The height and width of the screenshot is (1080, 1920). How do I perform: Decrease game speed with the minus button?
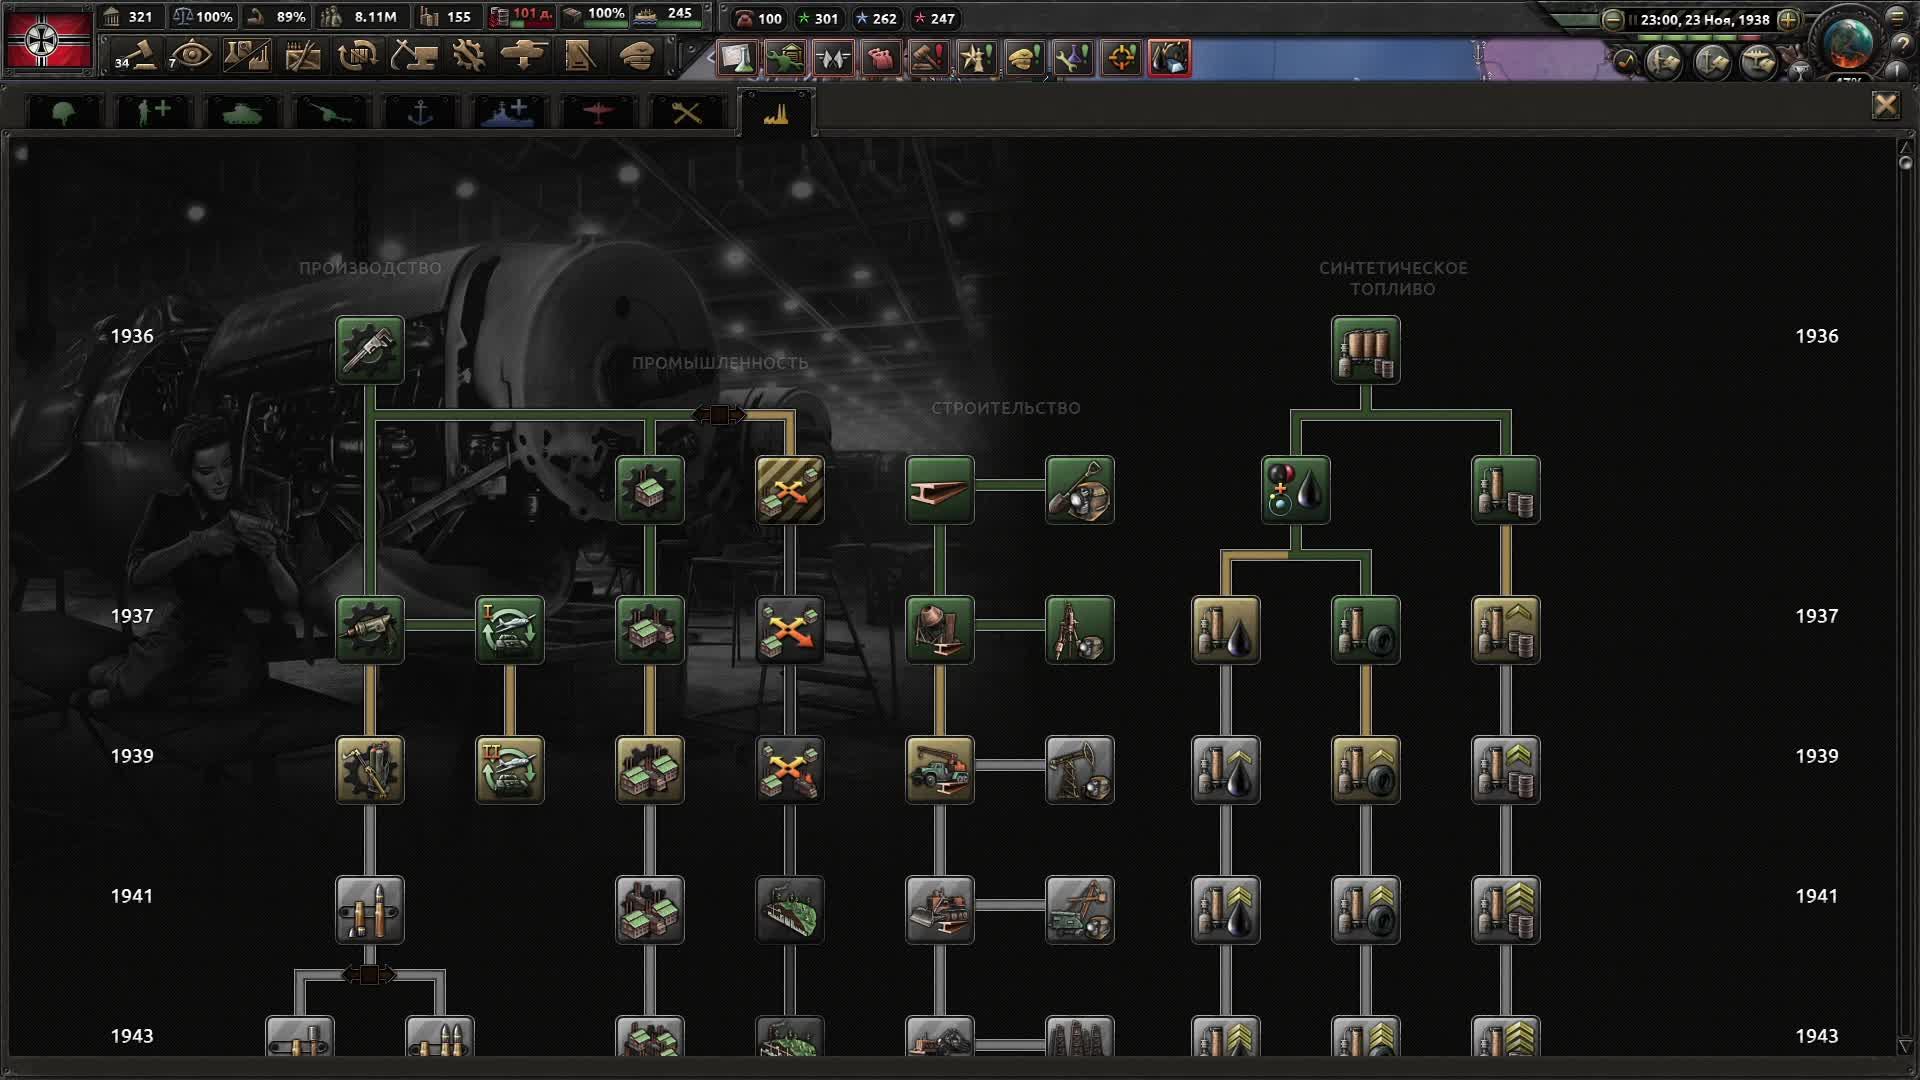pyautogui.click(x=1612, y=19)
